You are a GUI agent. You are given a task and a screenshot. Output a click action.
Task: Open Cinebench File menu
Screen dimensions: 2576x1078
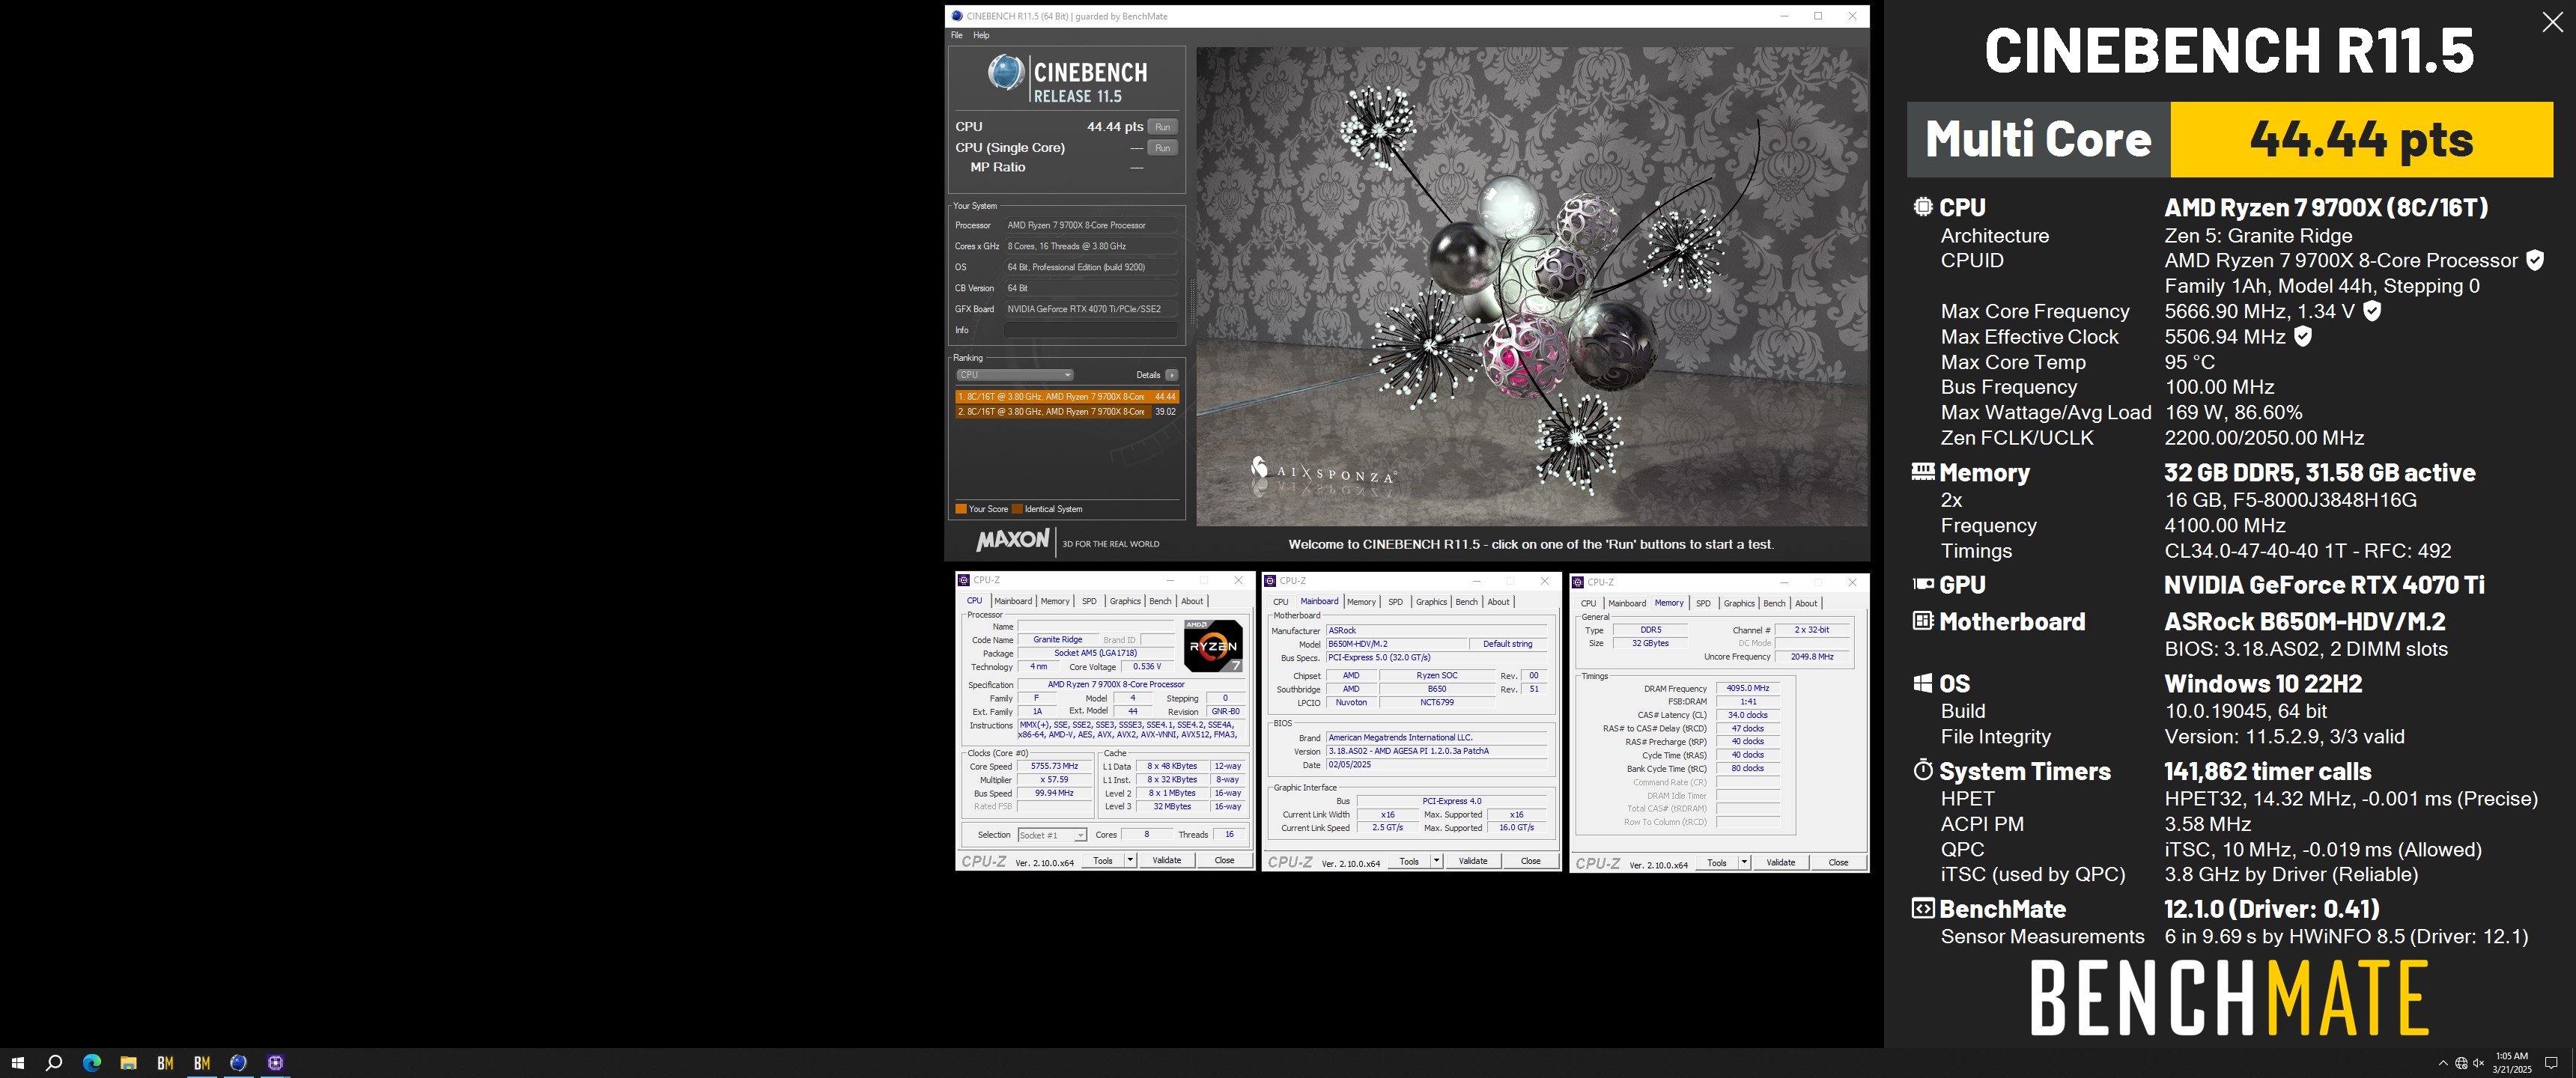pos(957,35)
